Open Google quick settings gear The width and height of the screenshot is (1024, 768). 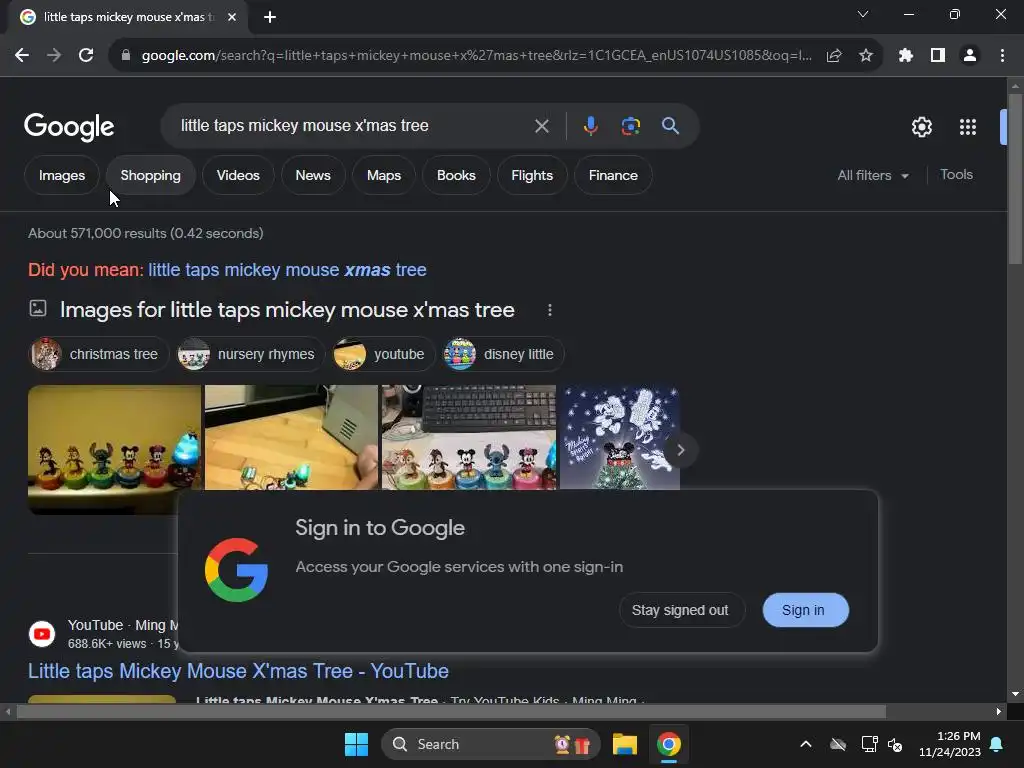point(921,127)
